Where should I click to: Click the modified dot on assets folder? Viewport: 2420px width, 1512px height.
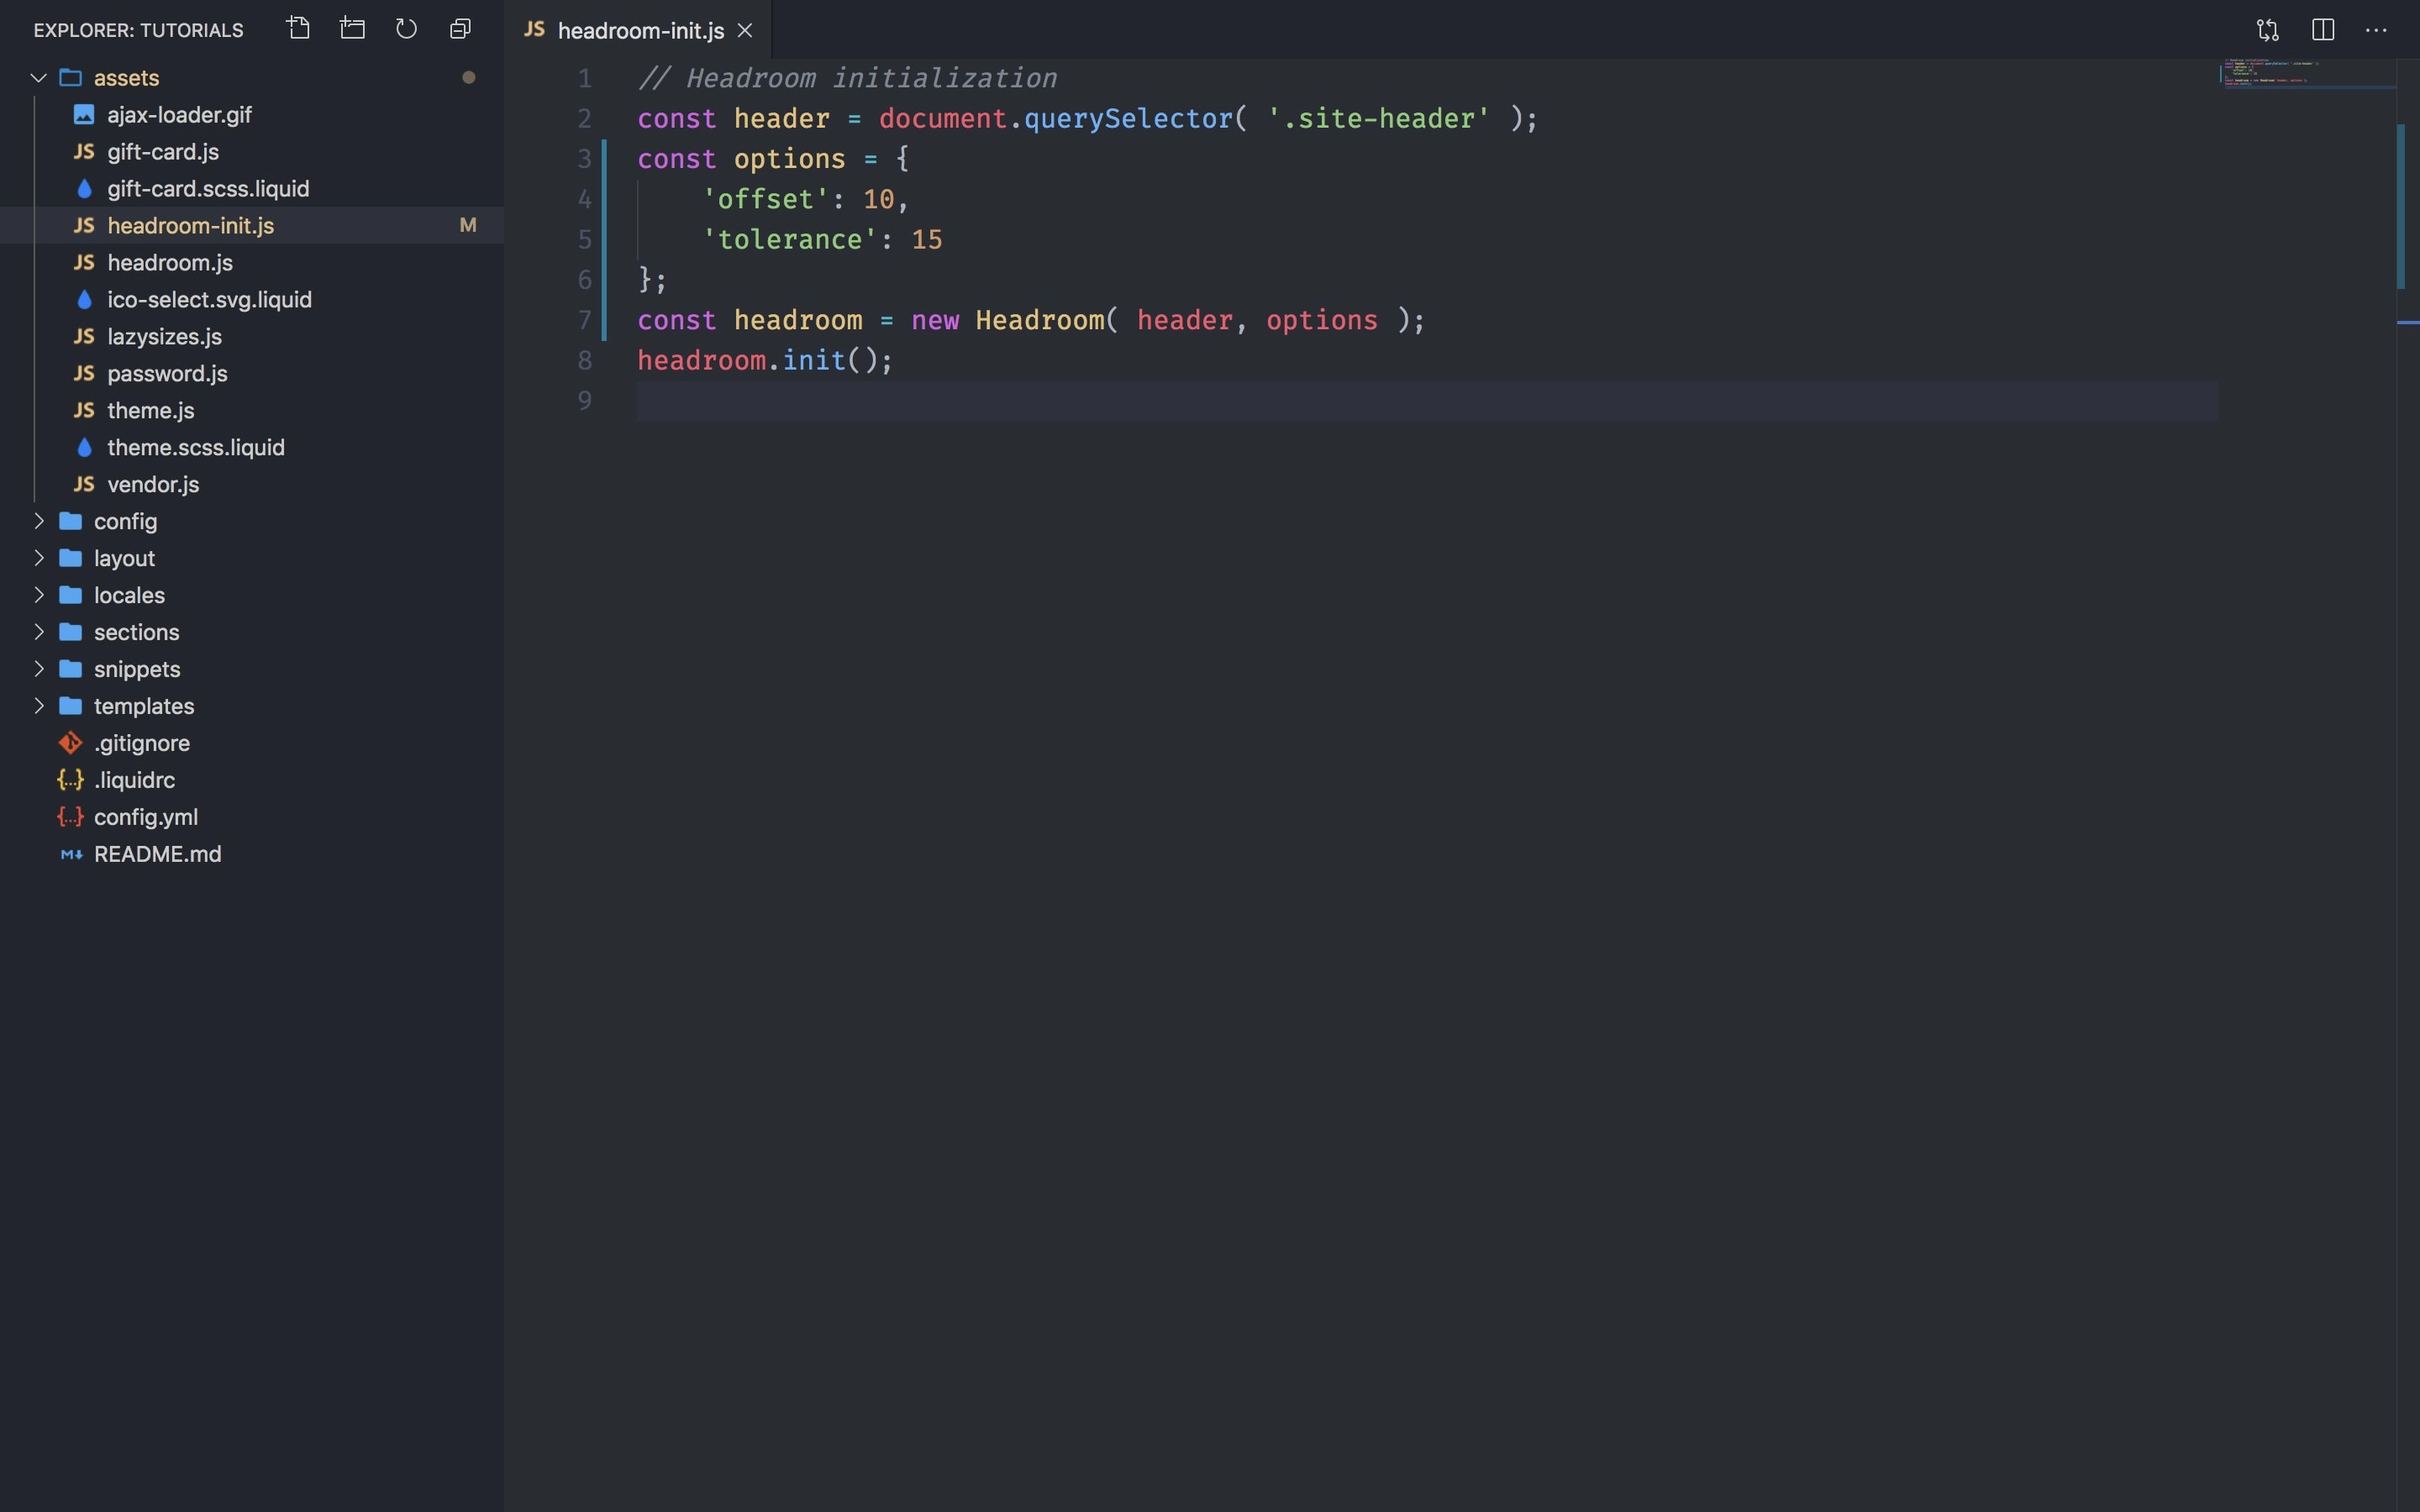[x=468, y=78]
